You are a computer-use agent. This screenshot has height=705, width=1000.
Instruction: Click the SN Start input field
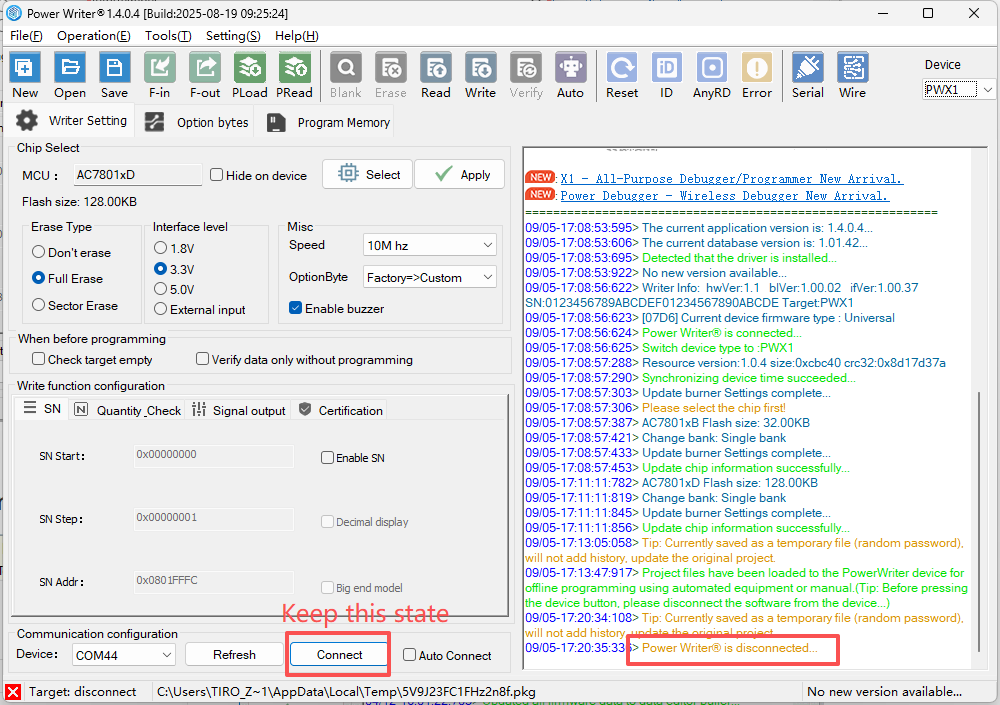point(214,456)
